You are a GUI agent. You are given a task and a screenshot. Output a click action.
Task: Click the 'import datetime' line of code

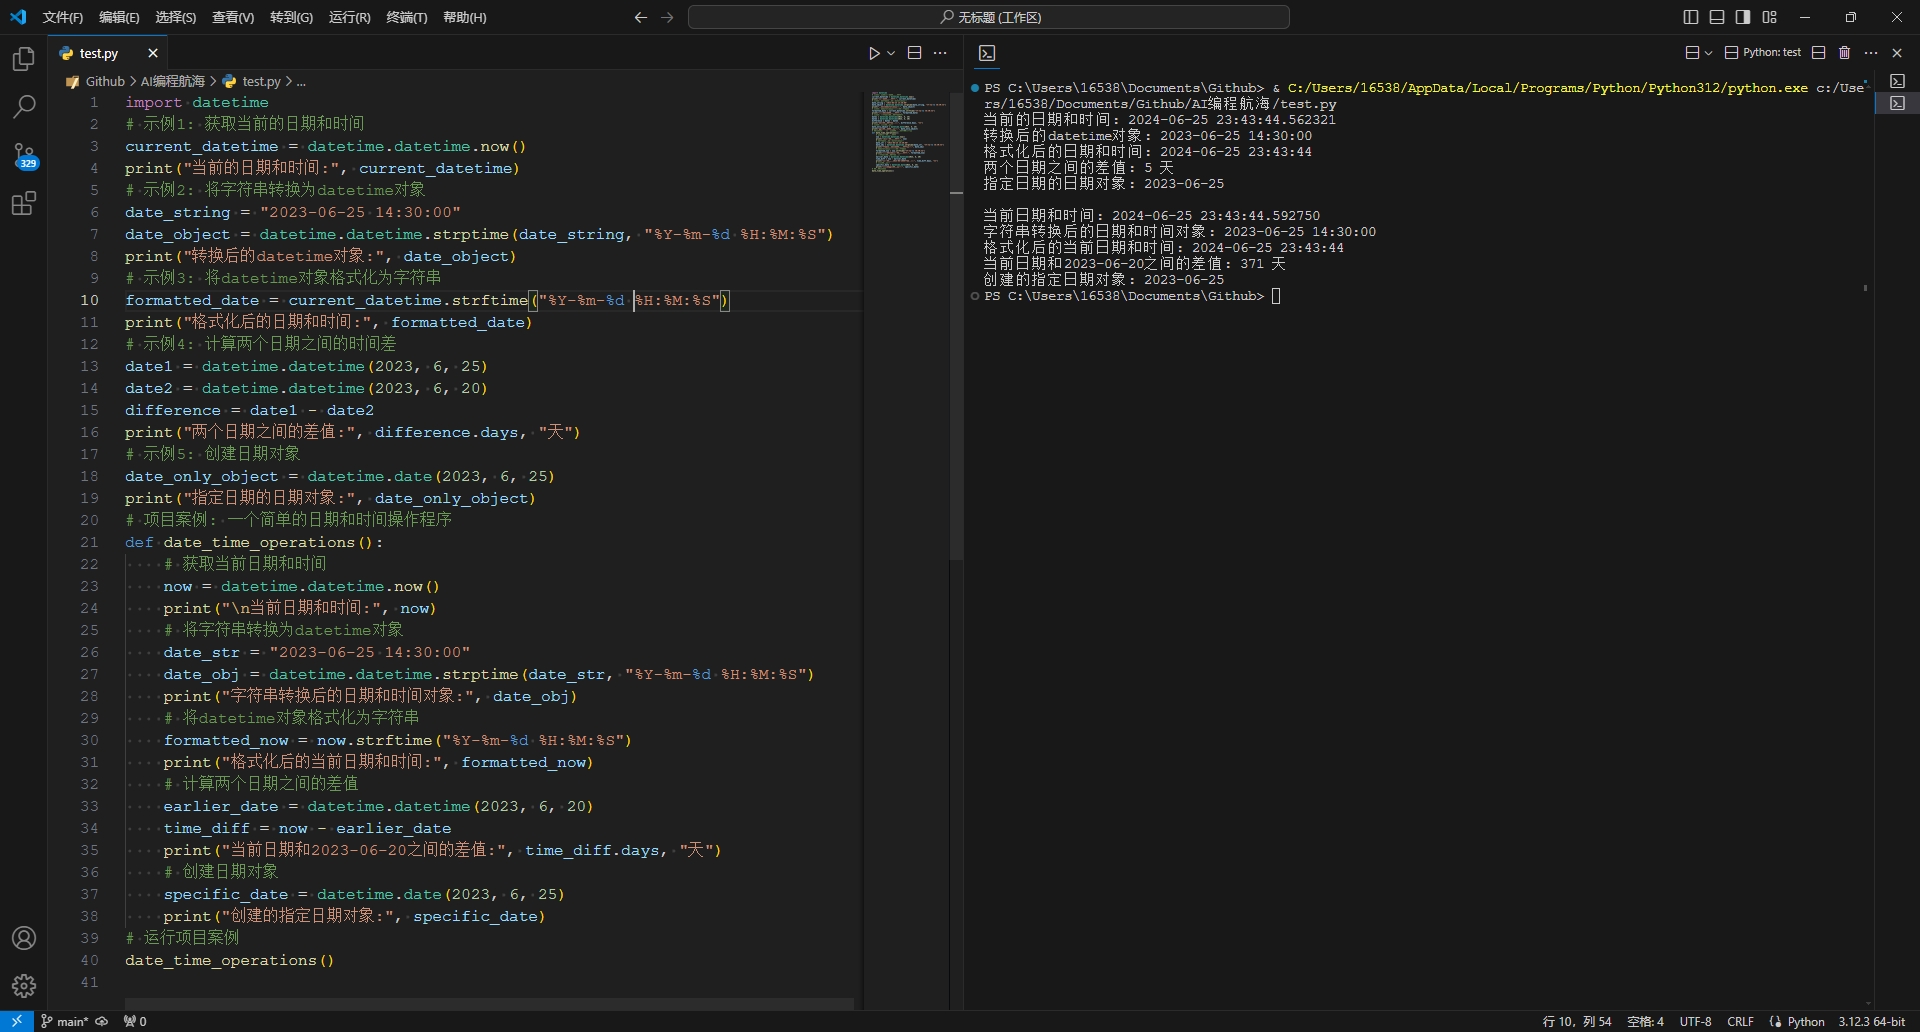coord(197,102)
